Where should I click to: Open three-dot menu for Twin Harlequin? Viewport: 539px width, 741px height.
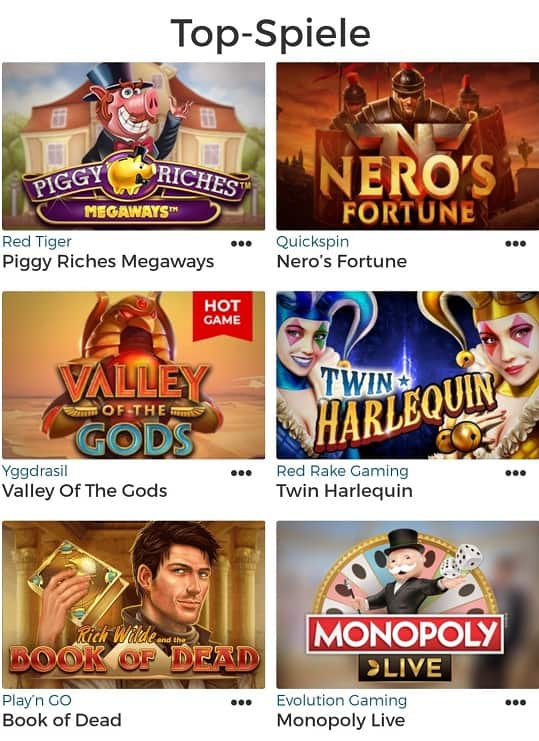click(x=515, y=473)
